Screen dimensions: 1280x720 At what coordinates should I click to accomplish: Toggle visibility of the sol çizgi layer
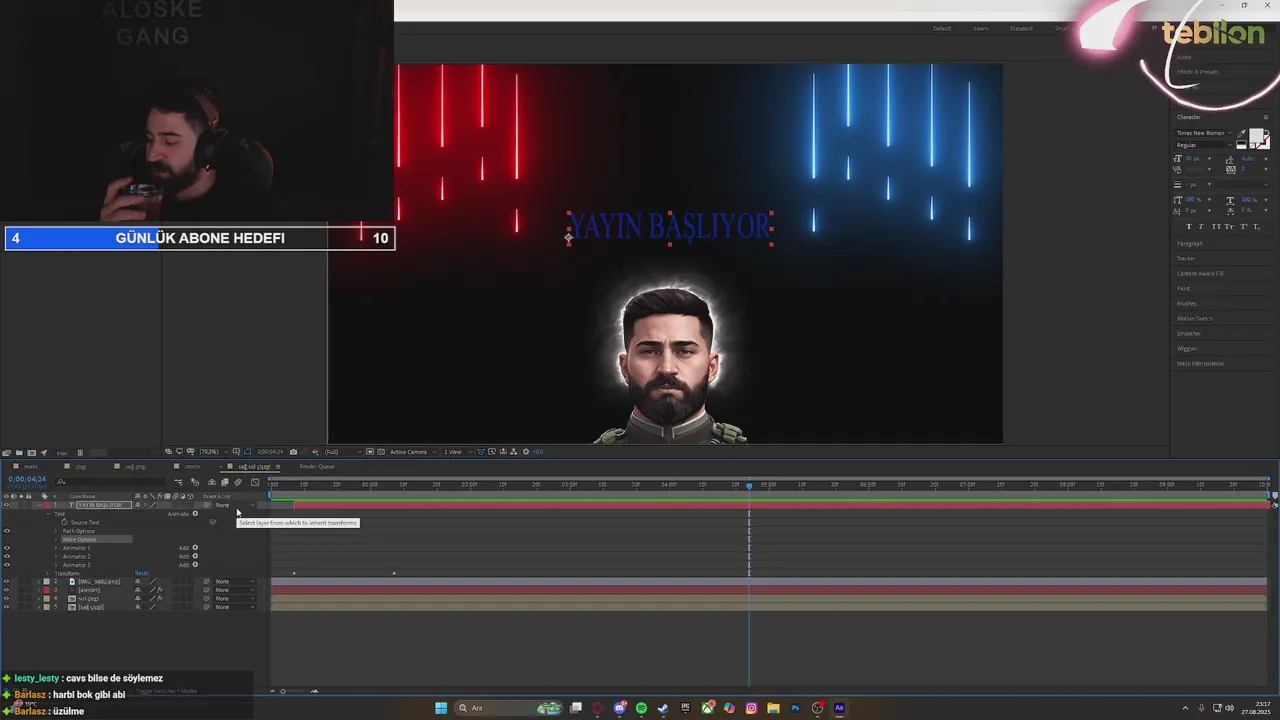point(7,599)
